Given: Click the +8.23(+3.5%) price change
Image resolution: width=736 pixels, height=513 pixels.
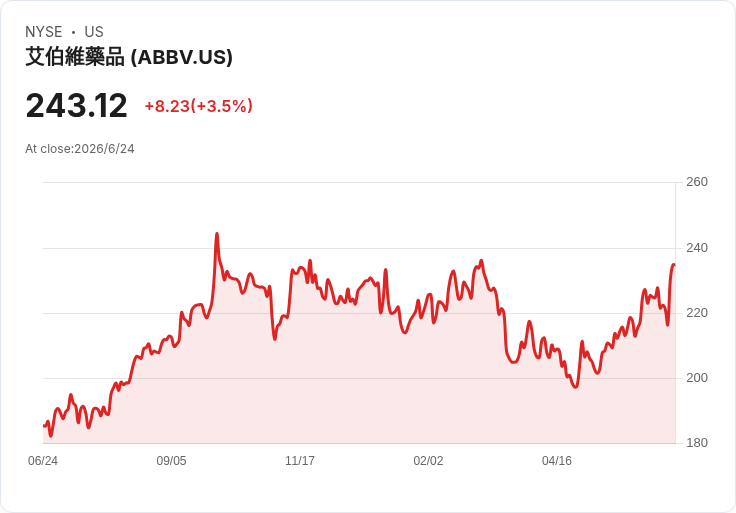Looking at the screenshot, I should point(199,106).
